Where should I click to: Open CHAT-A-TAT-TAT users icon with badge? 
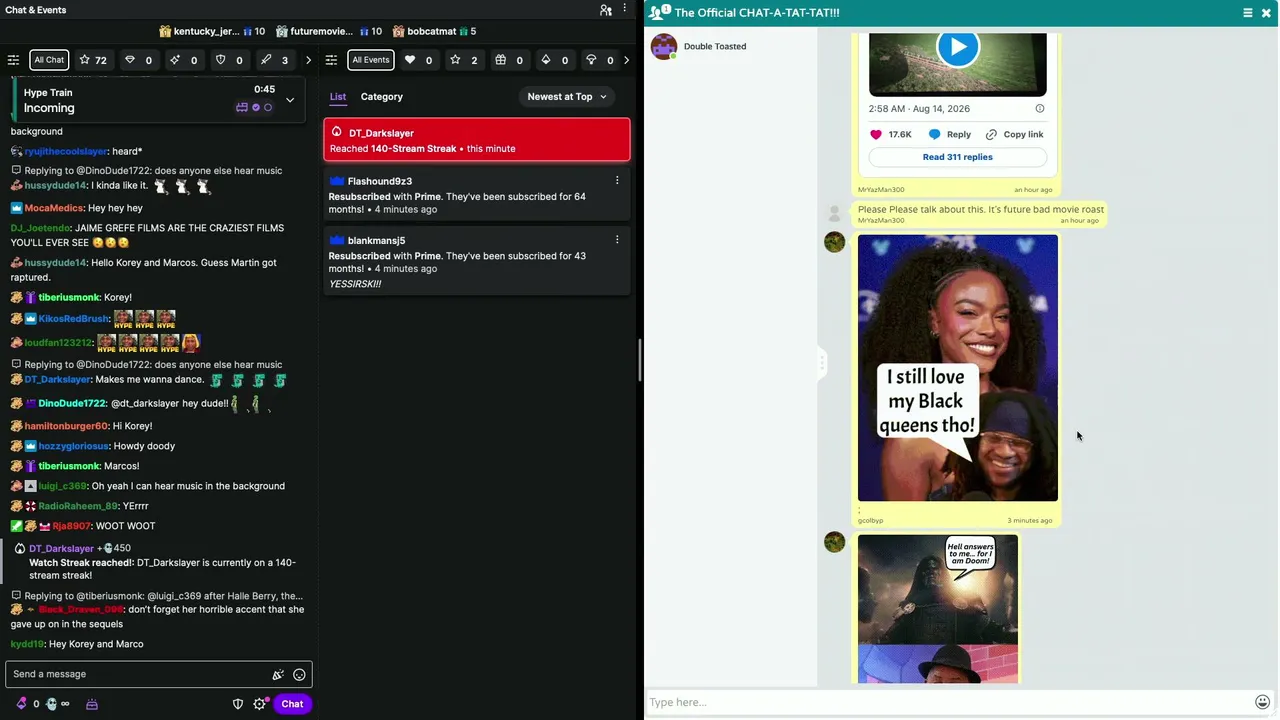[x=659, y=12]
